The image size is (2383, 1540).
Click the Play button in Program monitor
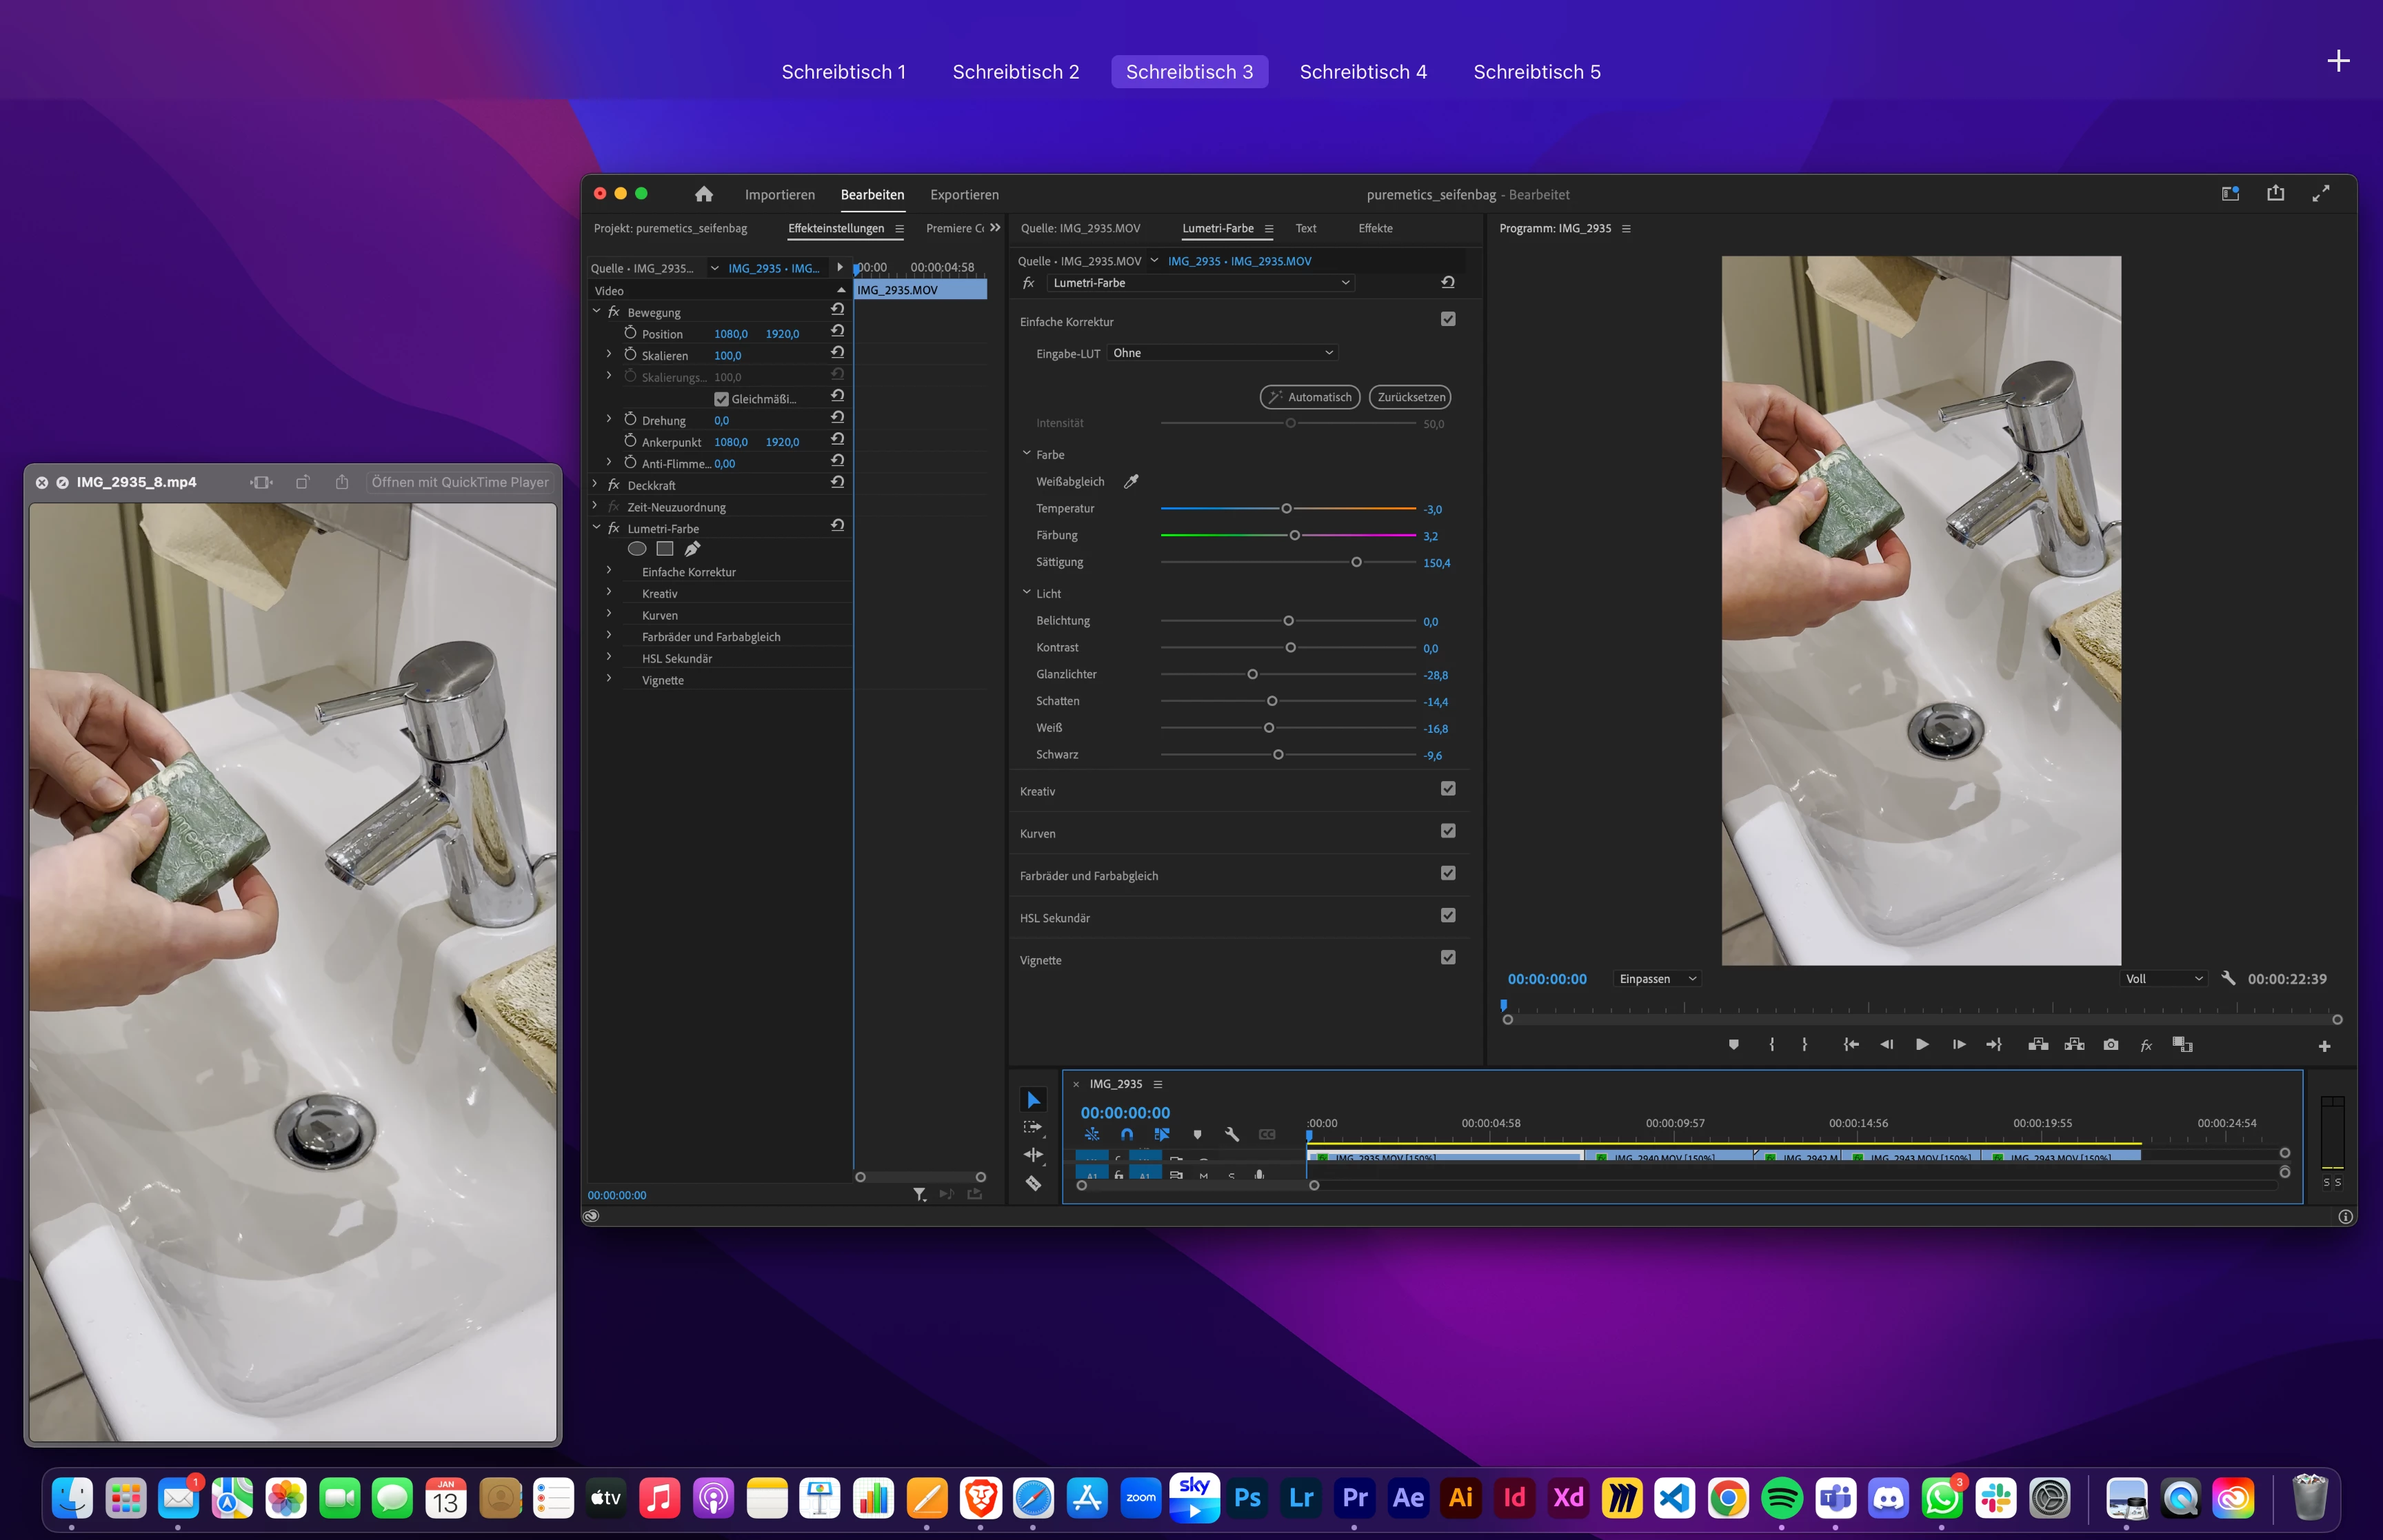1921,1044
